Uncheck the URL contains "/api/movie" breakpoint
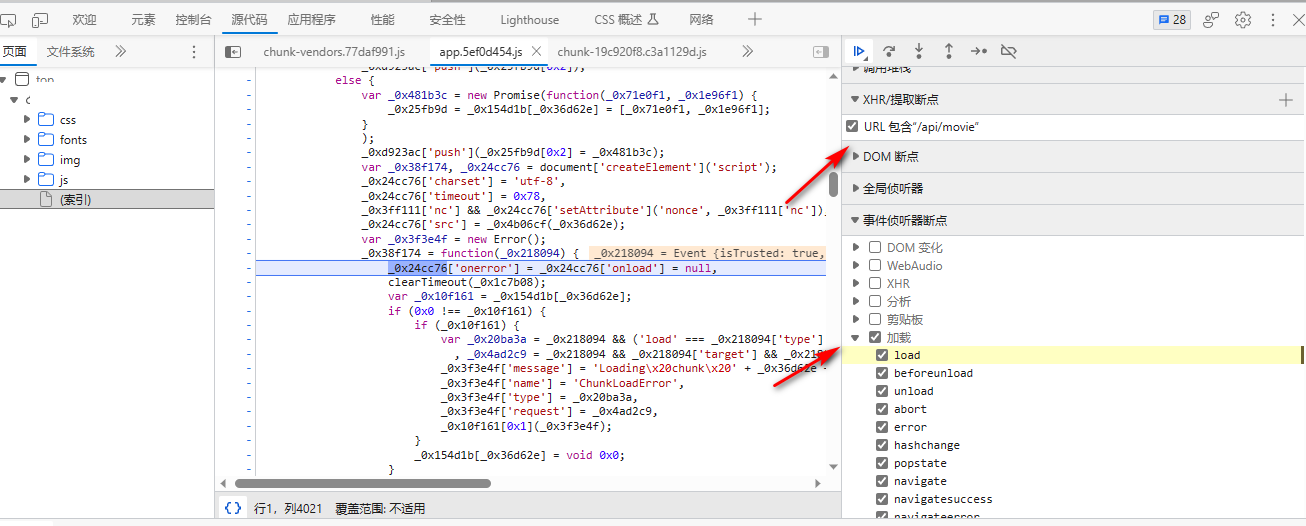1306x526 pixels. click(852, 126)
